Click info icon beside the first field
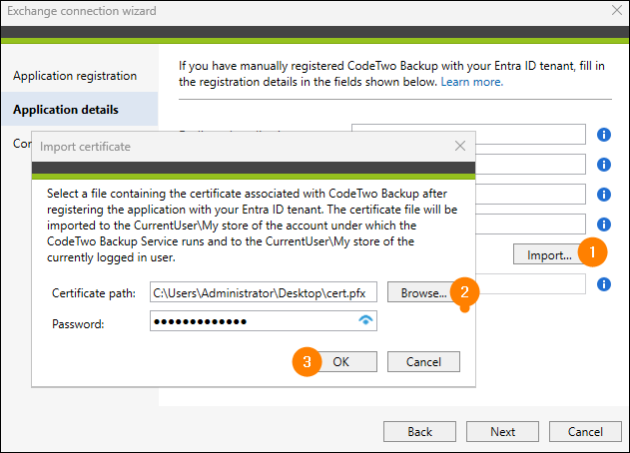 pyautogui.click(x=603, y=134)
